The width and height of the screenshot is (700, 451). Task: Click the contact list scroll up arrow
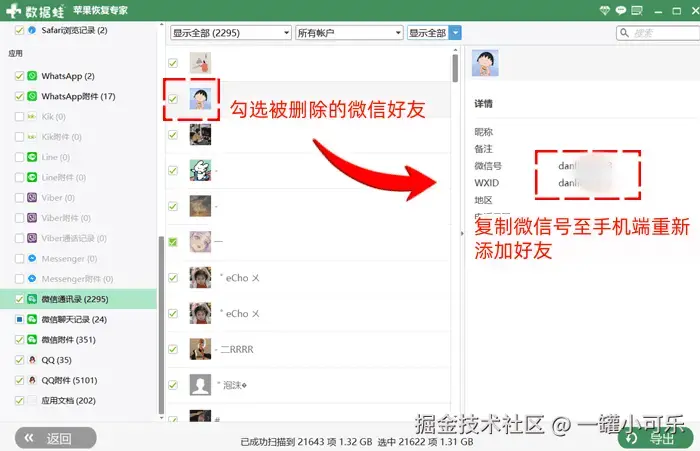click(455, 50)
